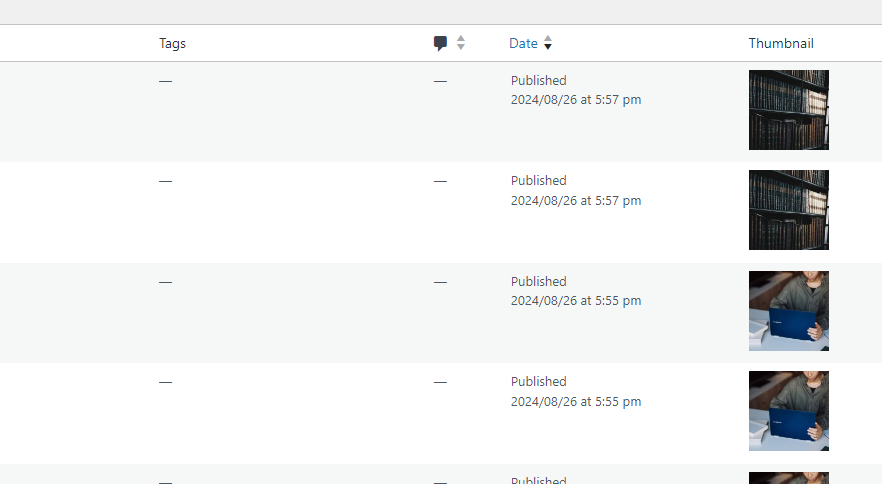Click the first row's 5:57 pm date
This screenshot has width=882, height=484.
pos(576,100)
